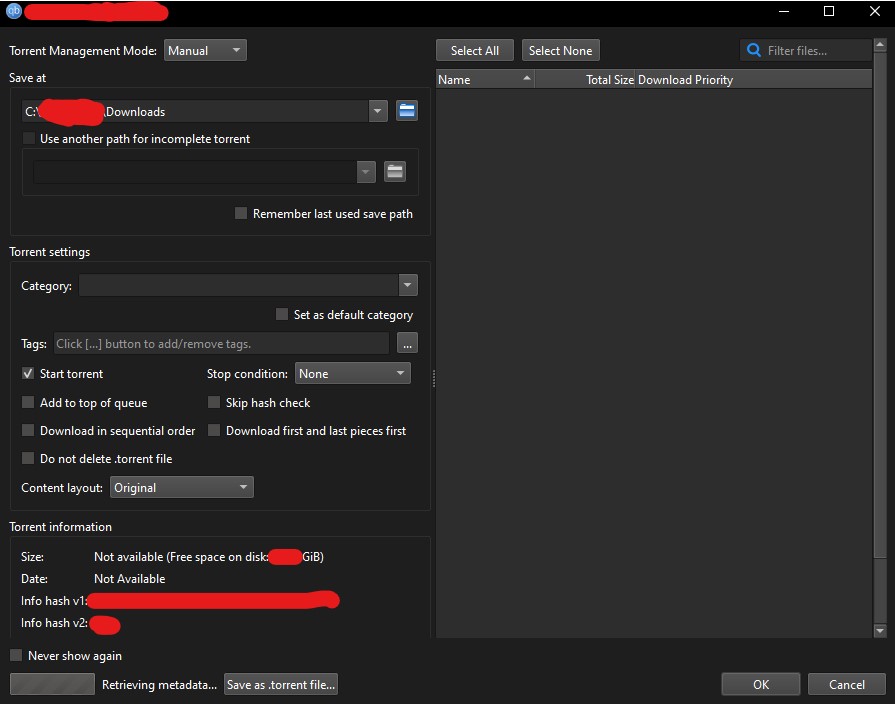Image resolution: width=895 pixels, height=704 pixels.
Task: Click the file list scroll down arrow
Action: 880,631
